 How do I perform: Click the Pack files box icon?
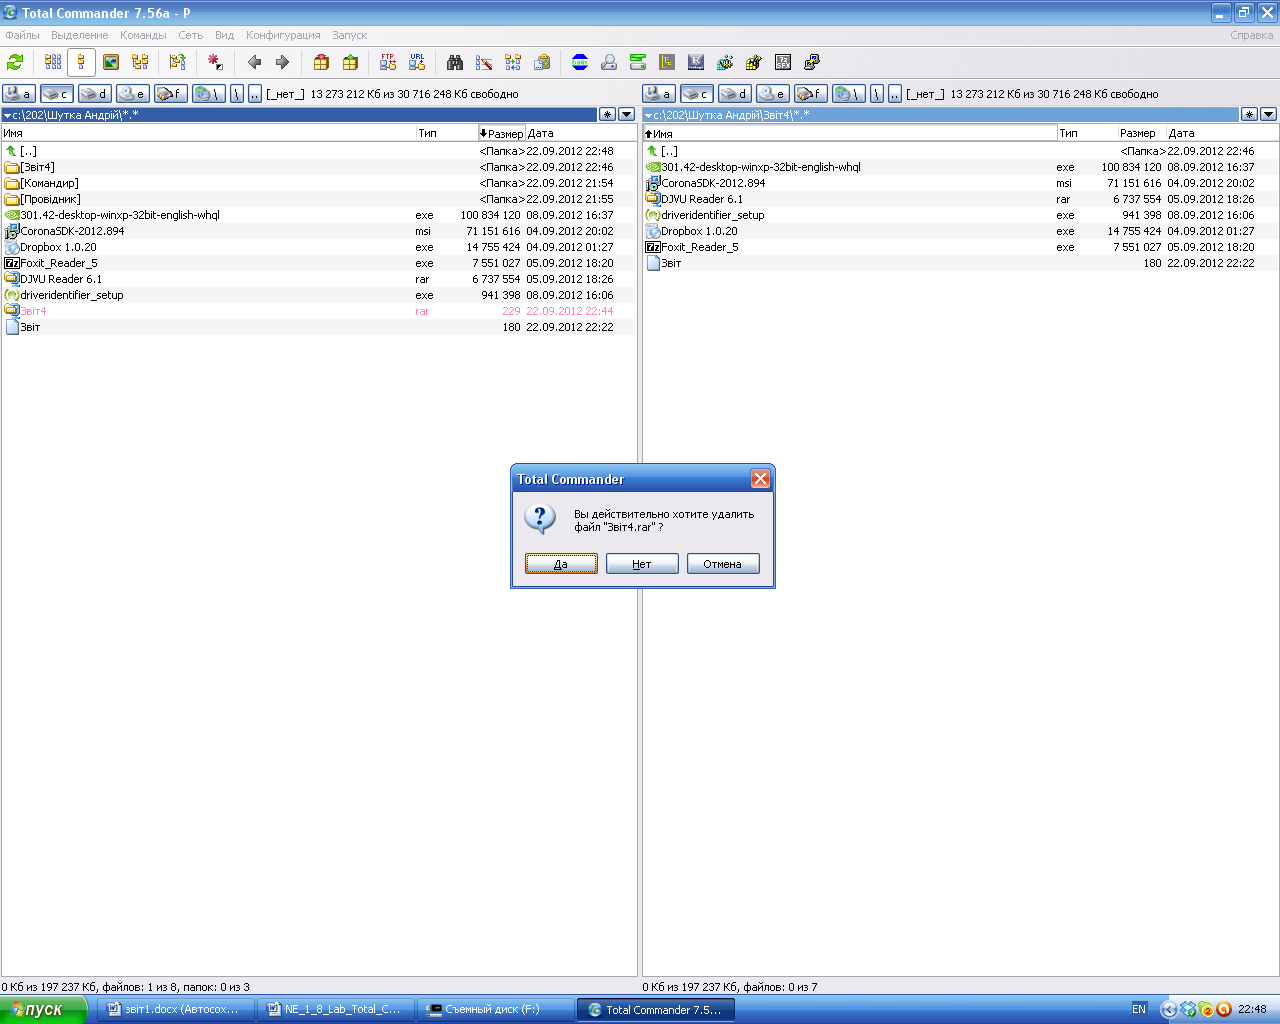pyautogui.click(x=321, y=62)
